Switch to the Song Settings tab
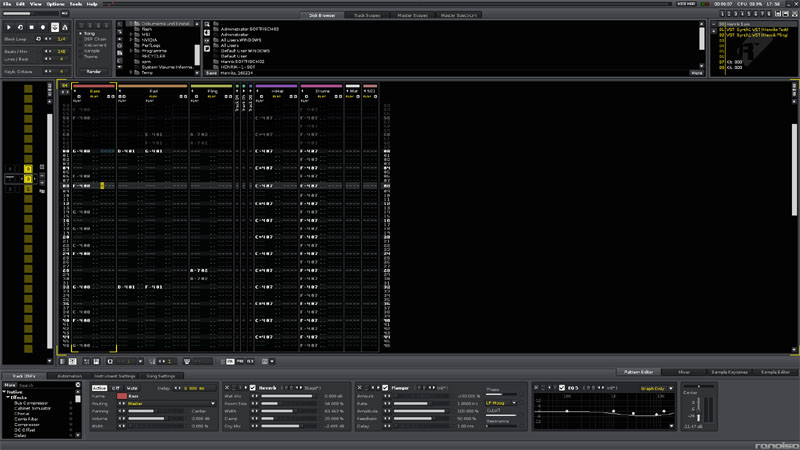The height and width of the screenshot is (450, 800). pyautogui.click(x=161, y=376)
